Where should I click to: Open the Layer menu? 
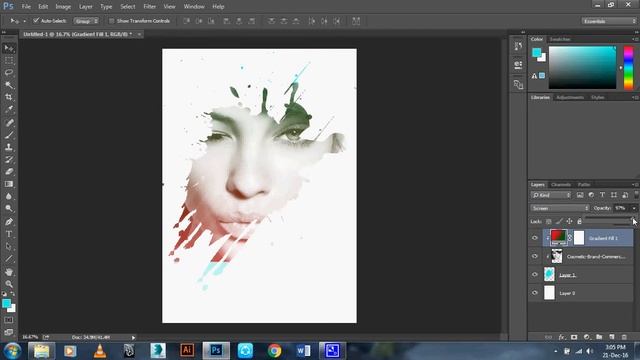pos(85,7)
